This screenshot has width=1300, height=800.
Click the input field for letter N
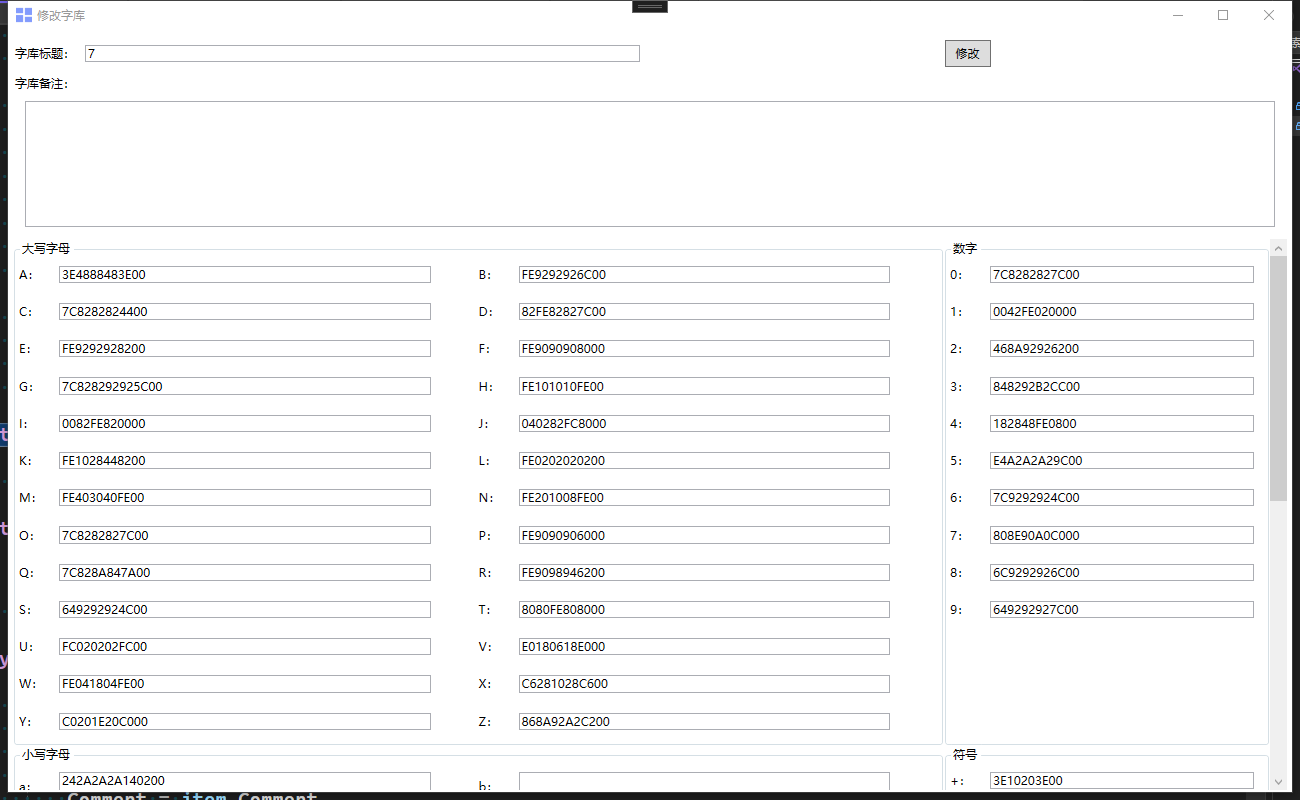(x=704, y=497)
